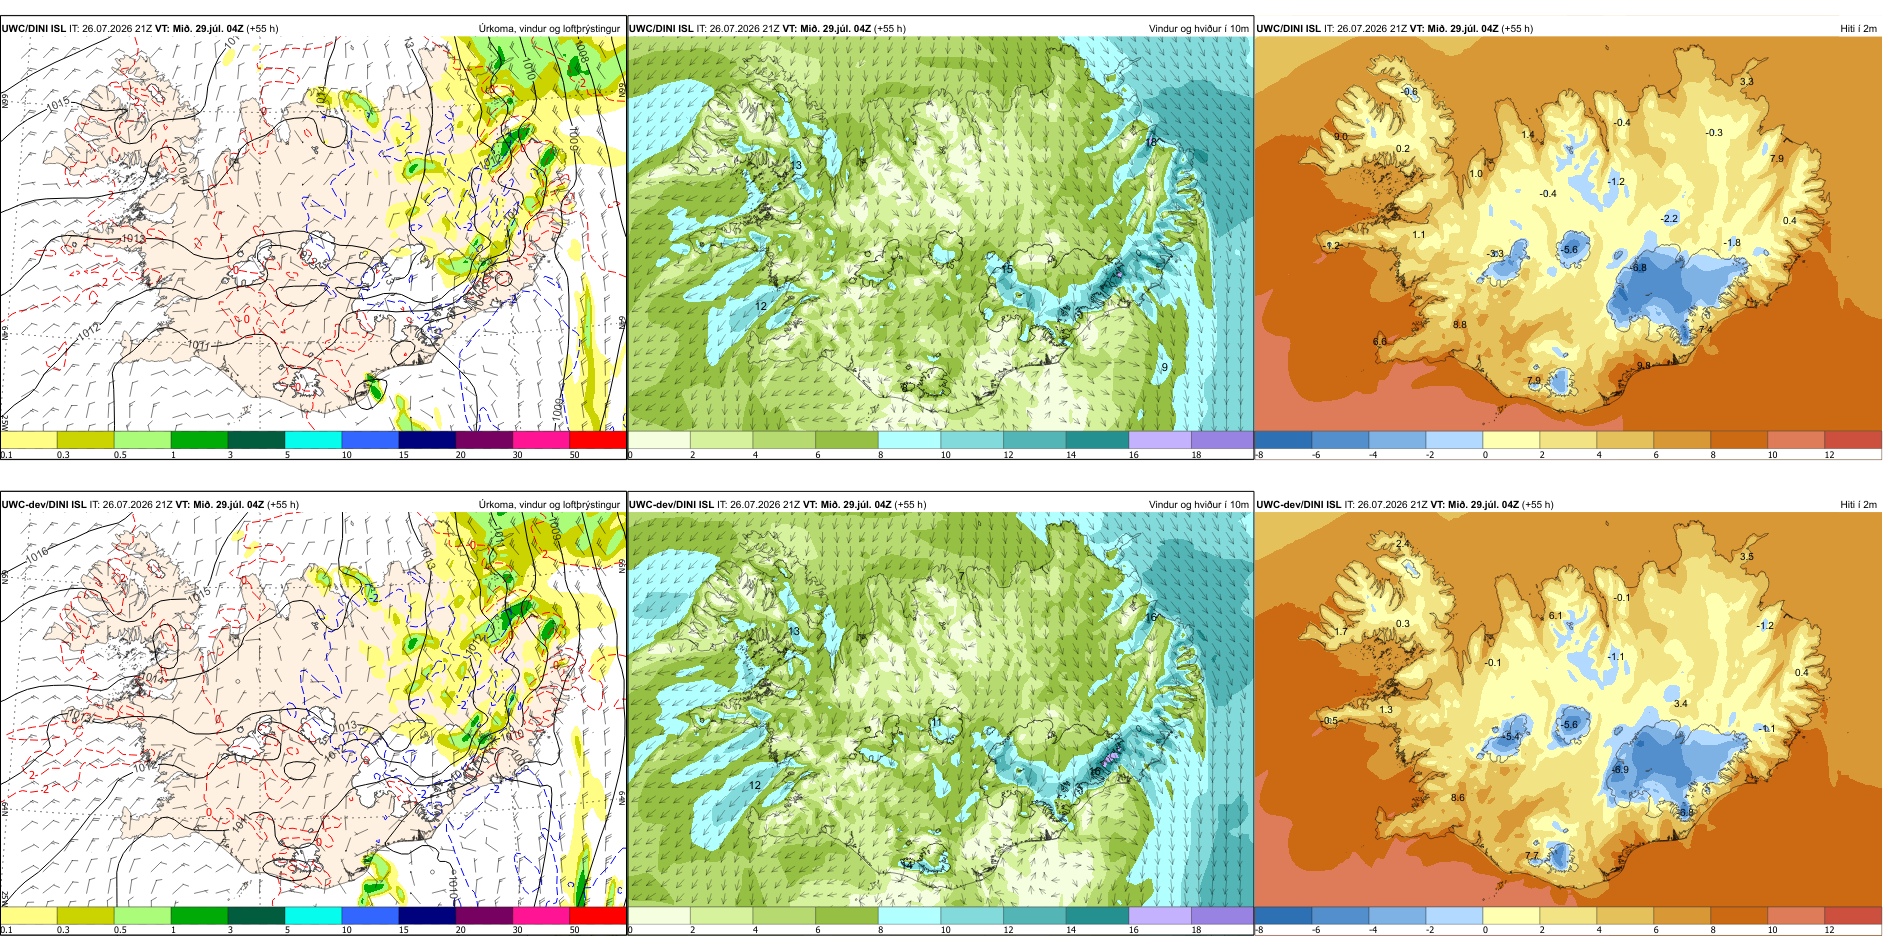Click the 15 wind label on UWC wind map
This screenshot has height=950, width=1900.
(x=1007, y=269)
